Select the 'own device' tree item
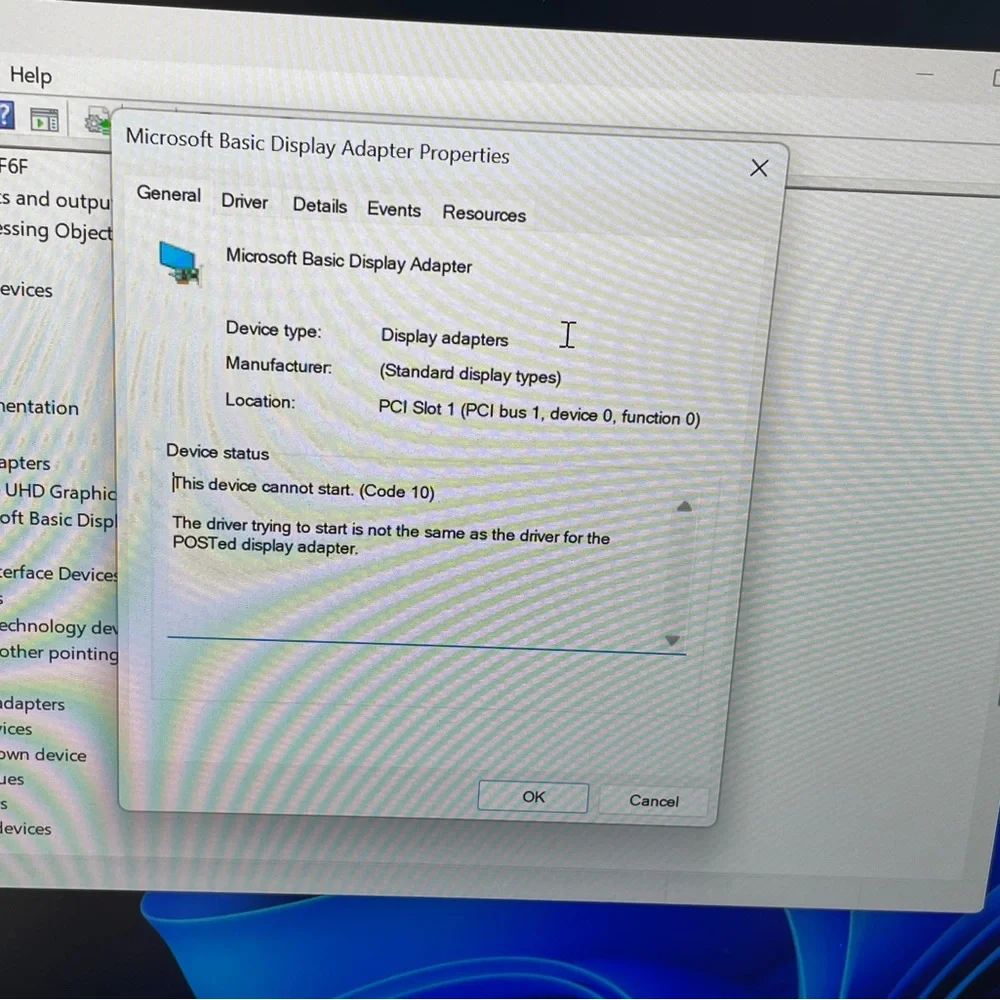 point(43,754)
